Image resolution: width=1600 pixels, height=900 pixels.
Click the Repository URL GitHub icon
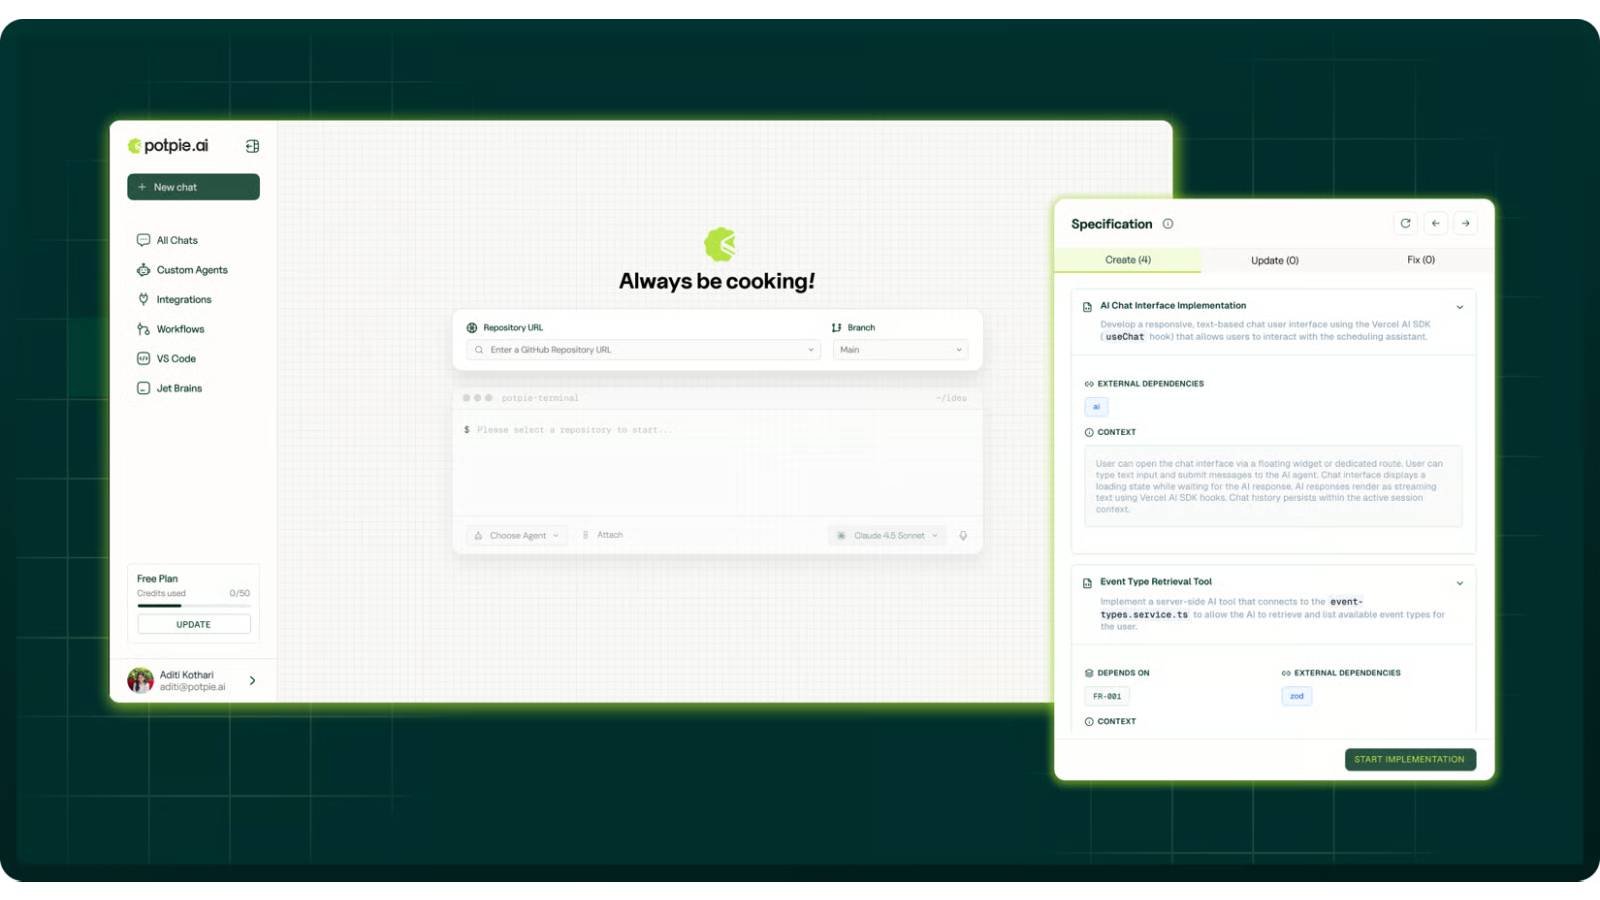pyautogui.click(x=472, y=328)
